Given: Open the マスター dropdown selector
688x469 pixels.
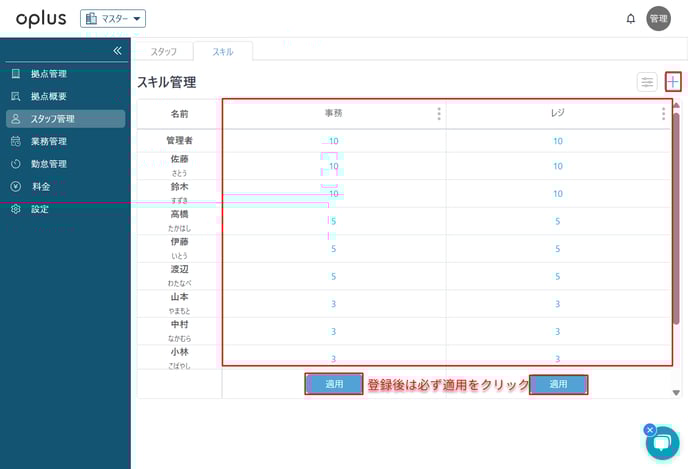Looking at the screenshot, I should click(x=113, y=18).
